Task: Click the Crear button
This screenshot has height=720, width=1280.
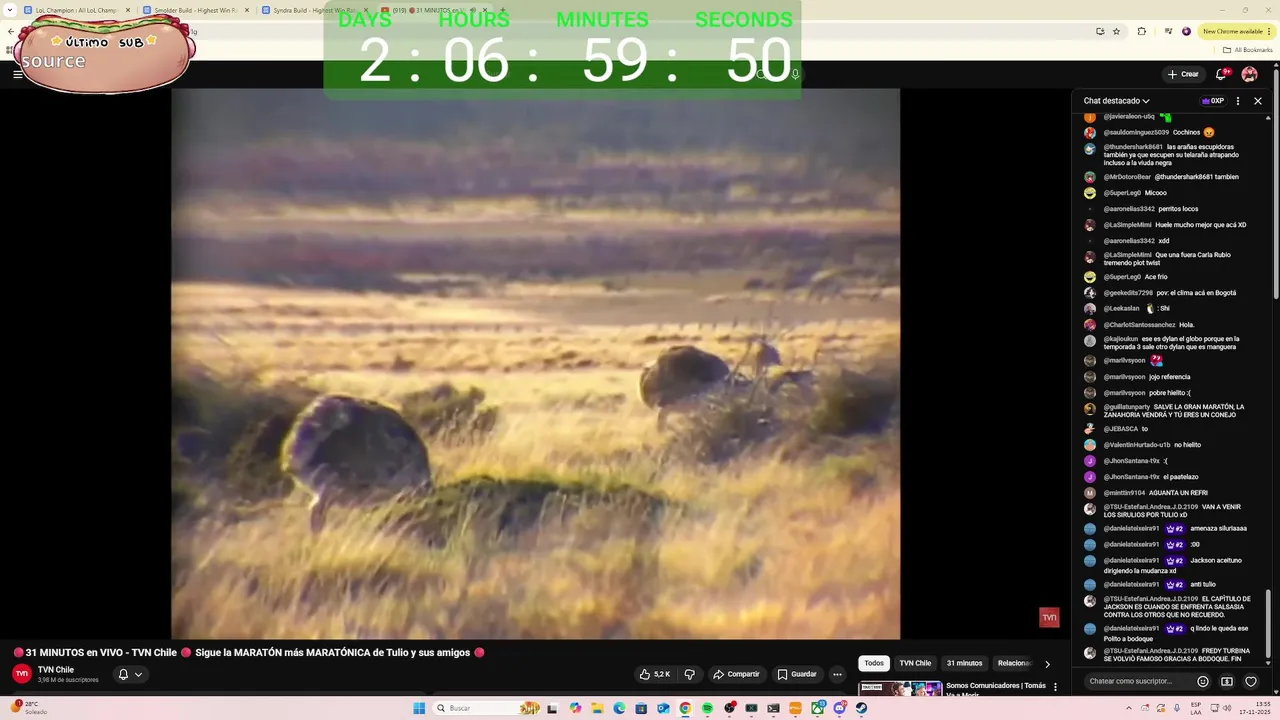Action: pos(1183,74)
